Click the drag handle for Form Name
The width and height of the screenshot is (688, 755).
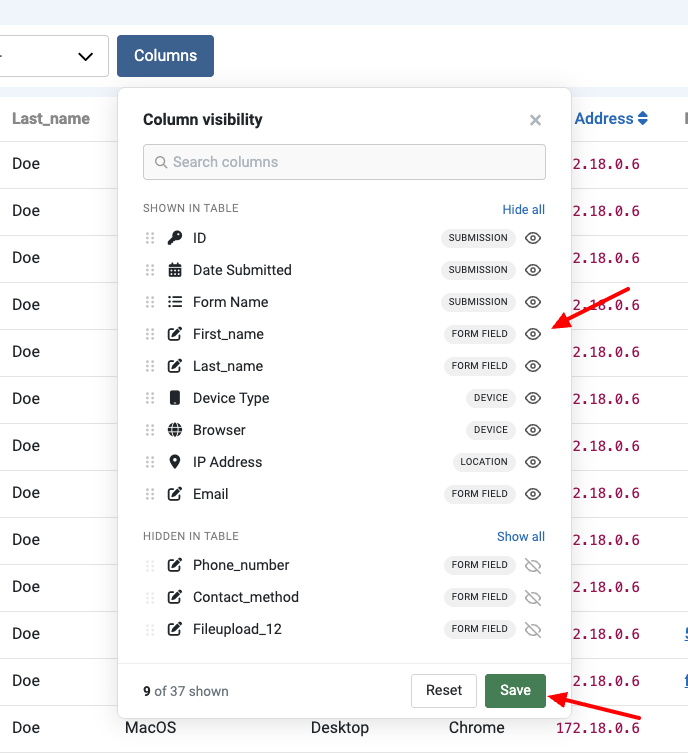point(150,302)
